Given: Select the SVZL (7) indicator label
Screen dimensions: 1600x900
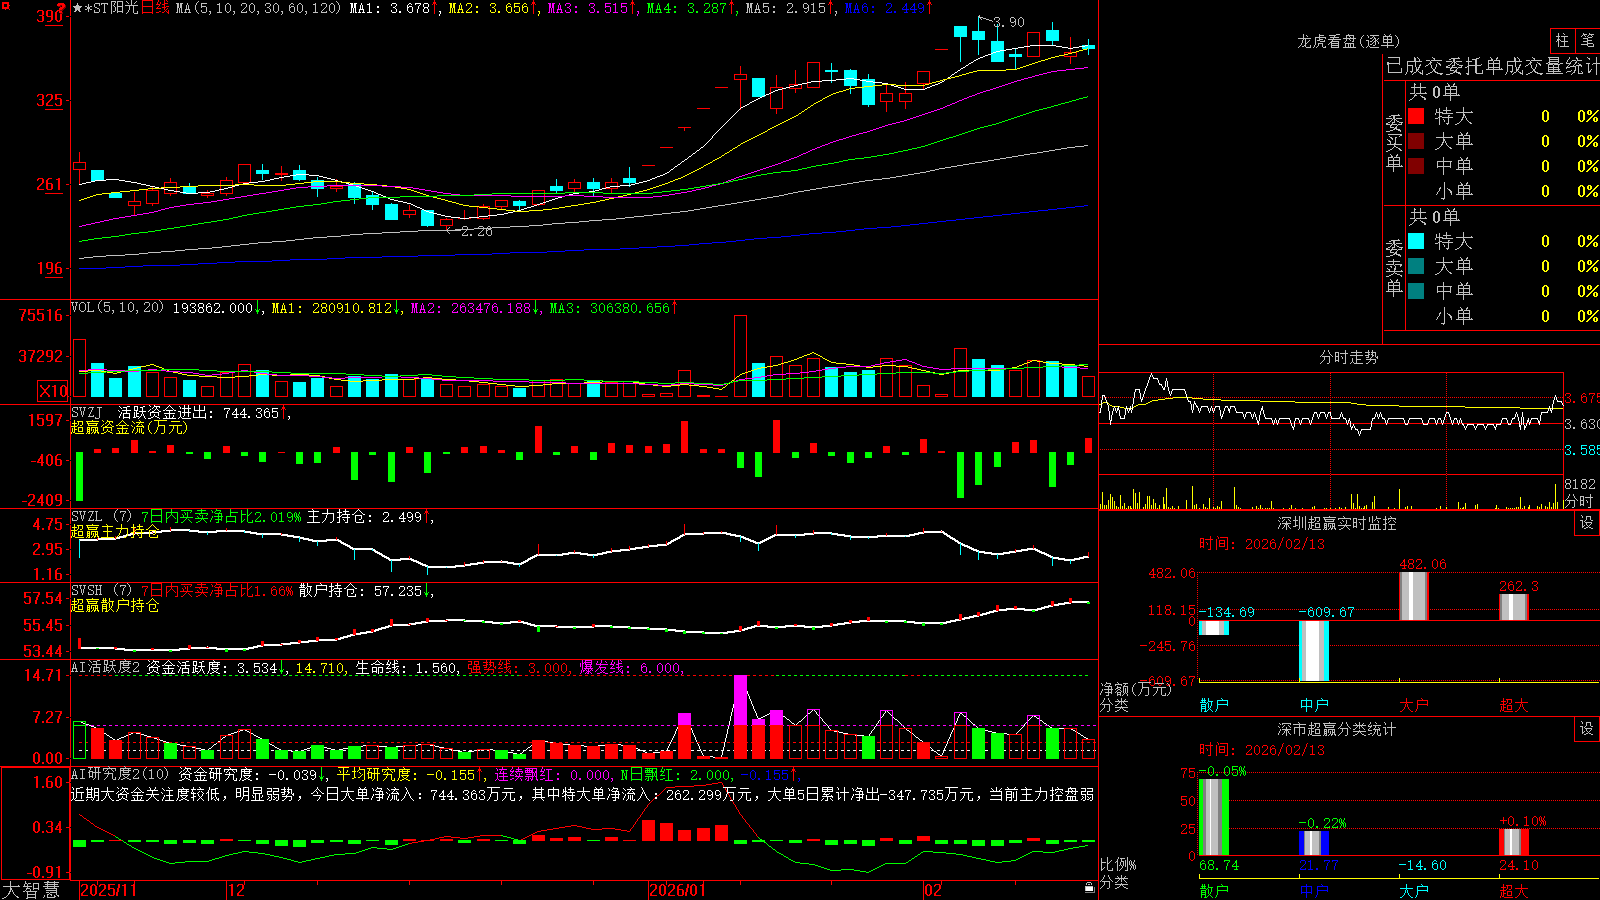Looking at the screenshot, I should pyautogui.click(x=101, y=517).
